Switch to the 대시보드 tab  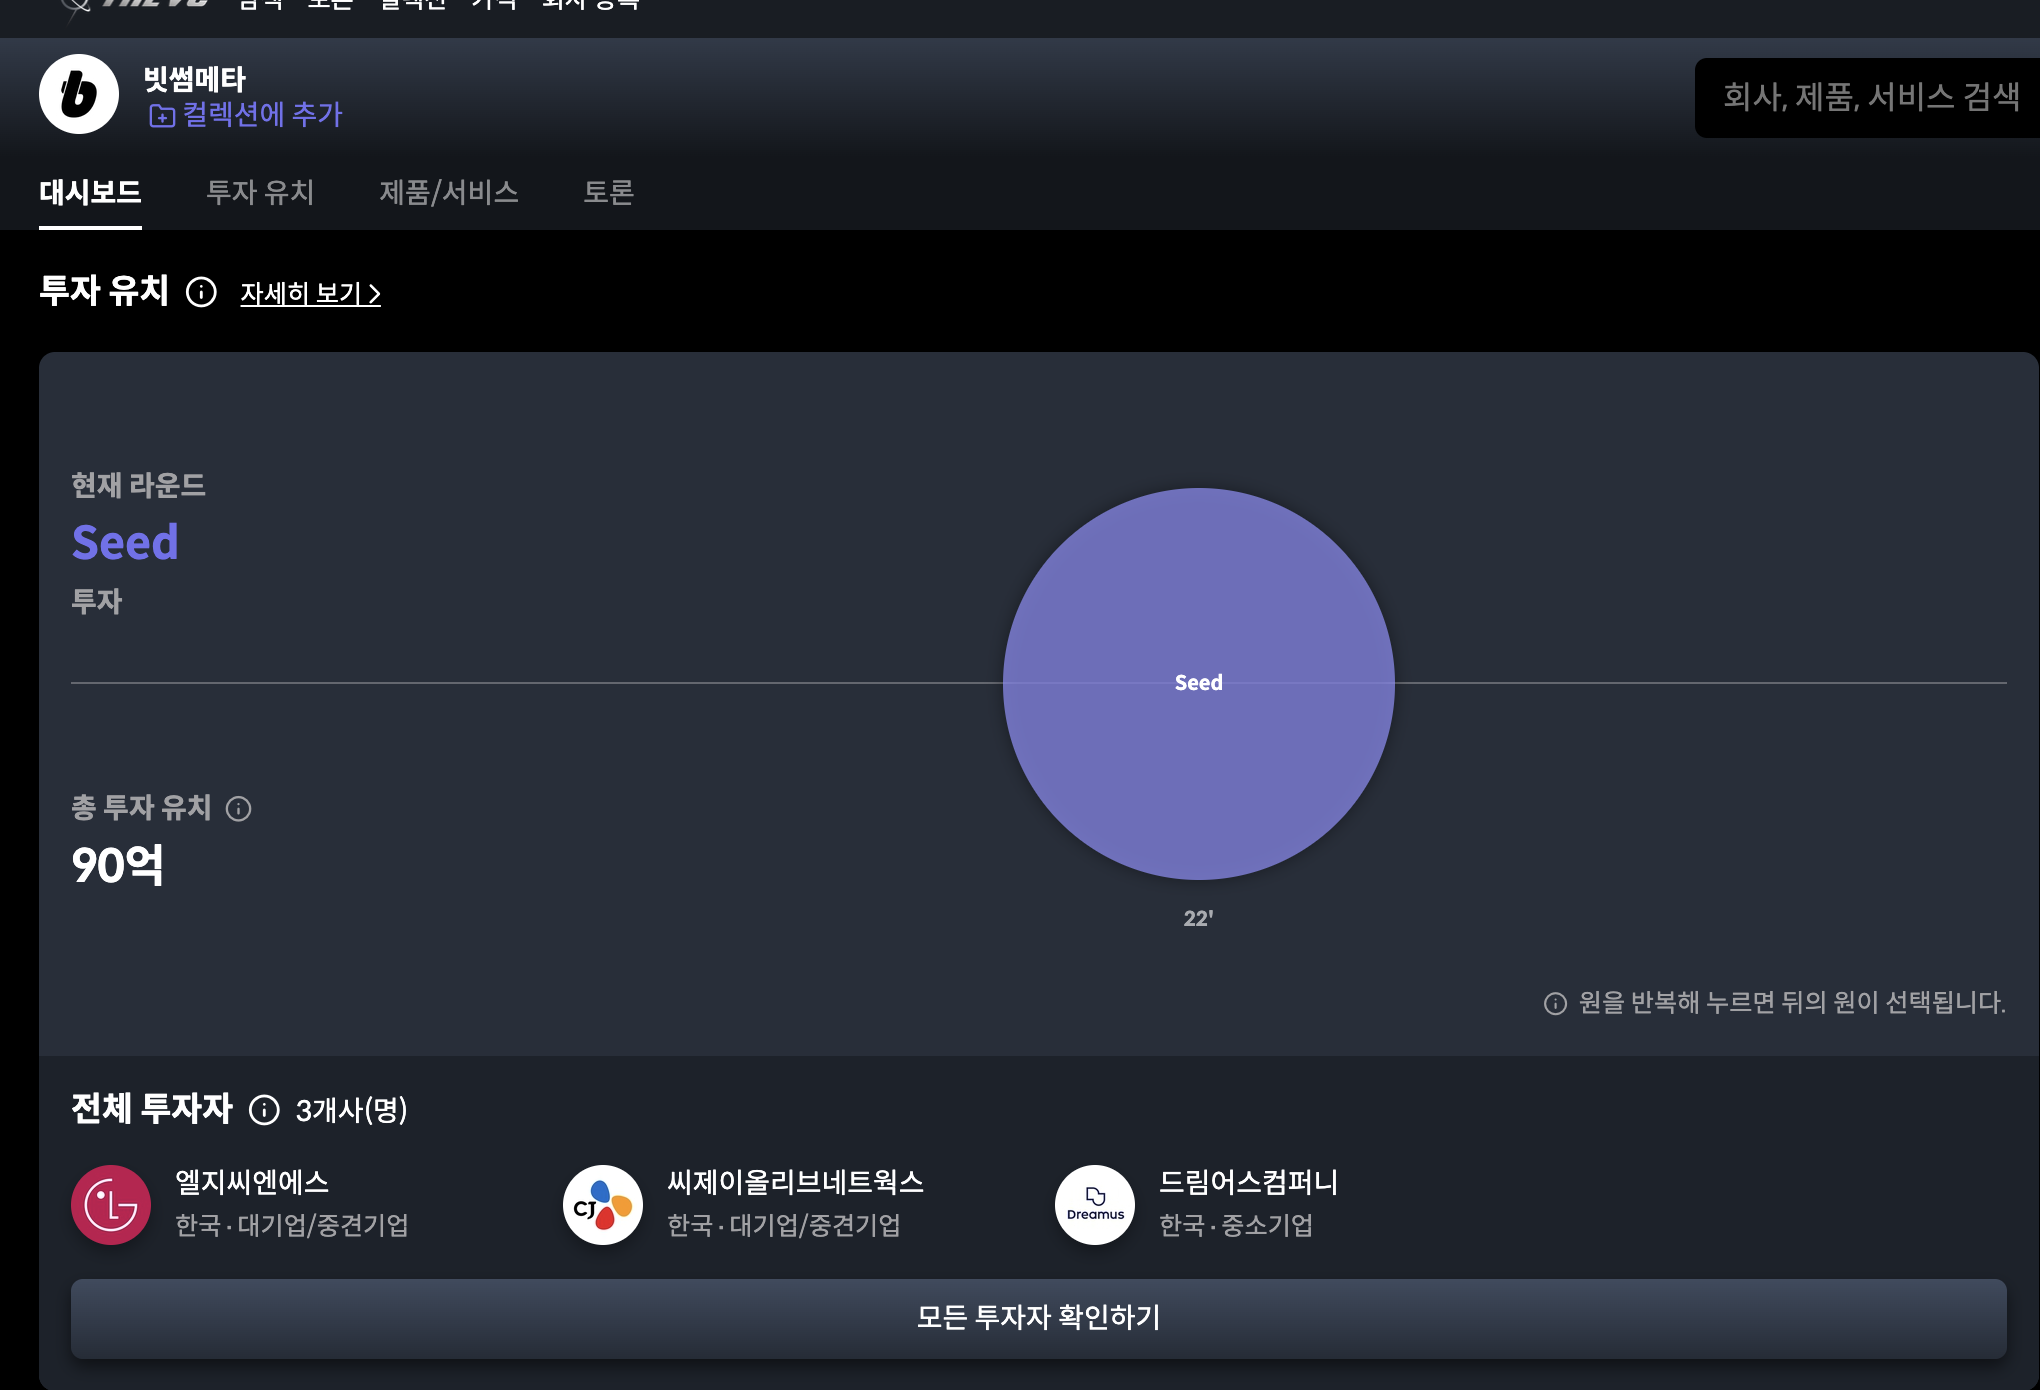tap(90, 192)
